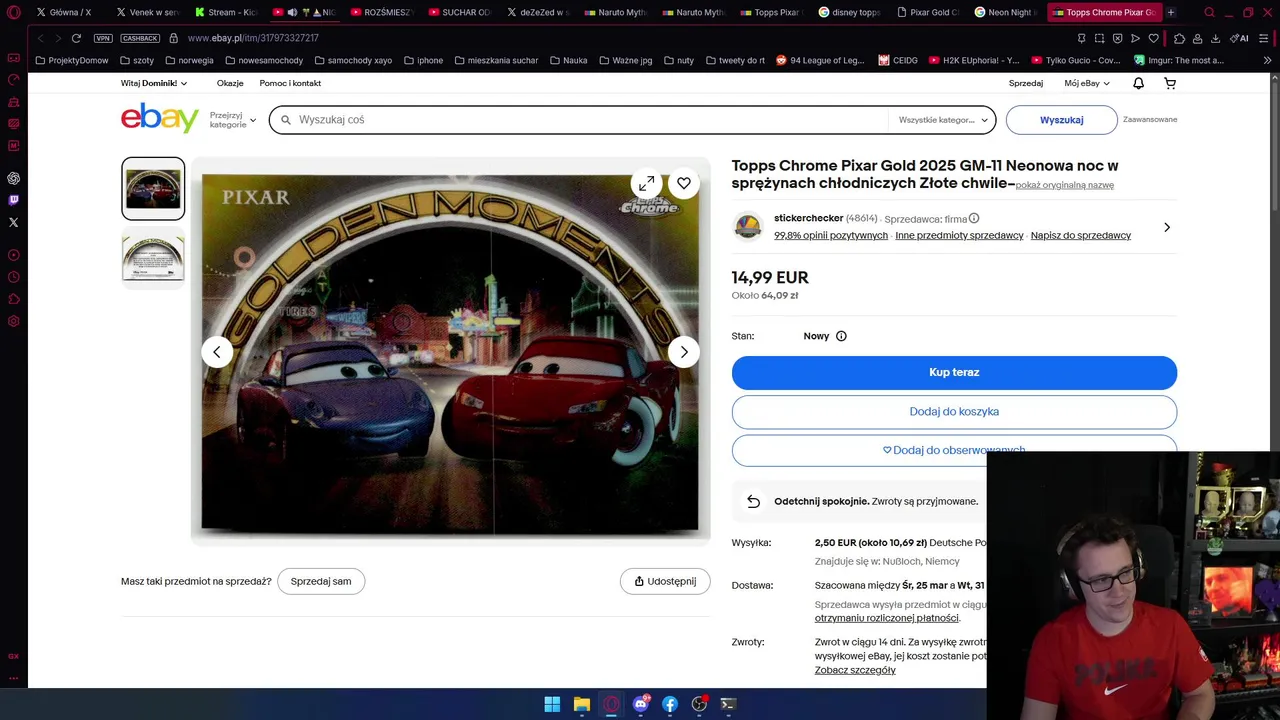Click 'Kup teraz' button

click(954, 372)
